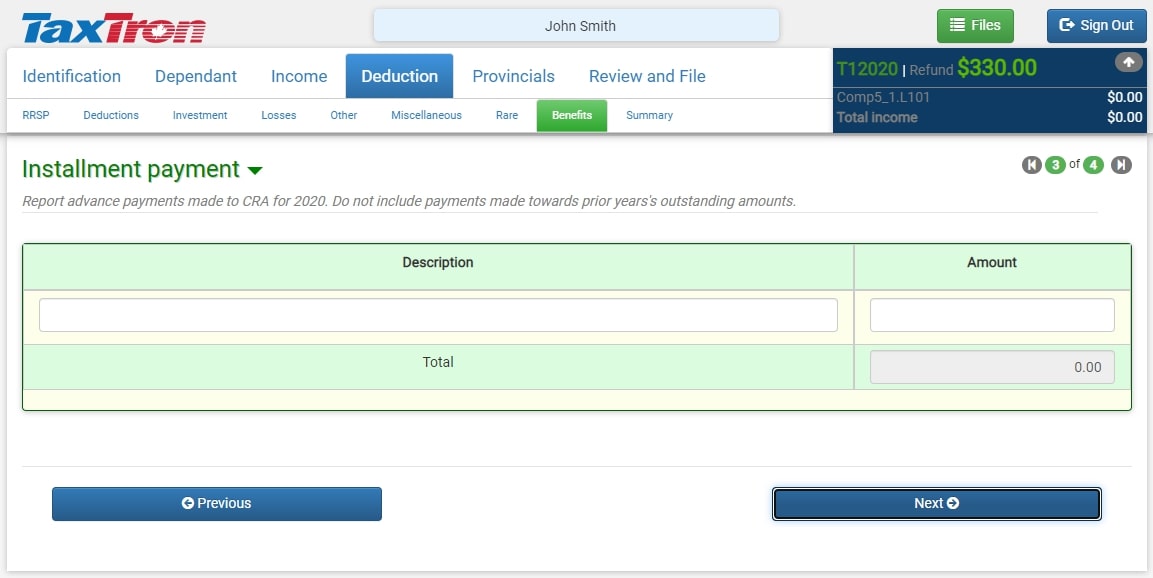Click the Refund $330.00 amount
Viewport: 1153px width, 578px height.
tap(997, 68)
